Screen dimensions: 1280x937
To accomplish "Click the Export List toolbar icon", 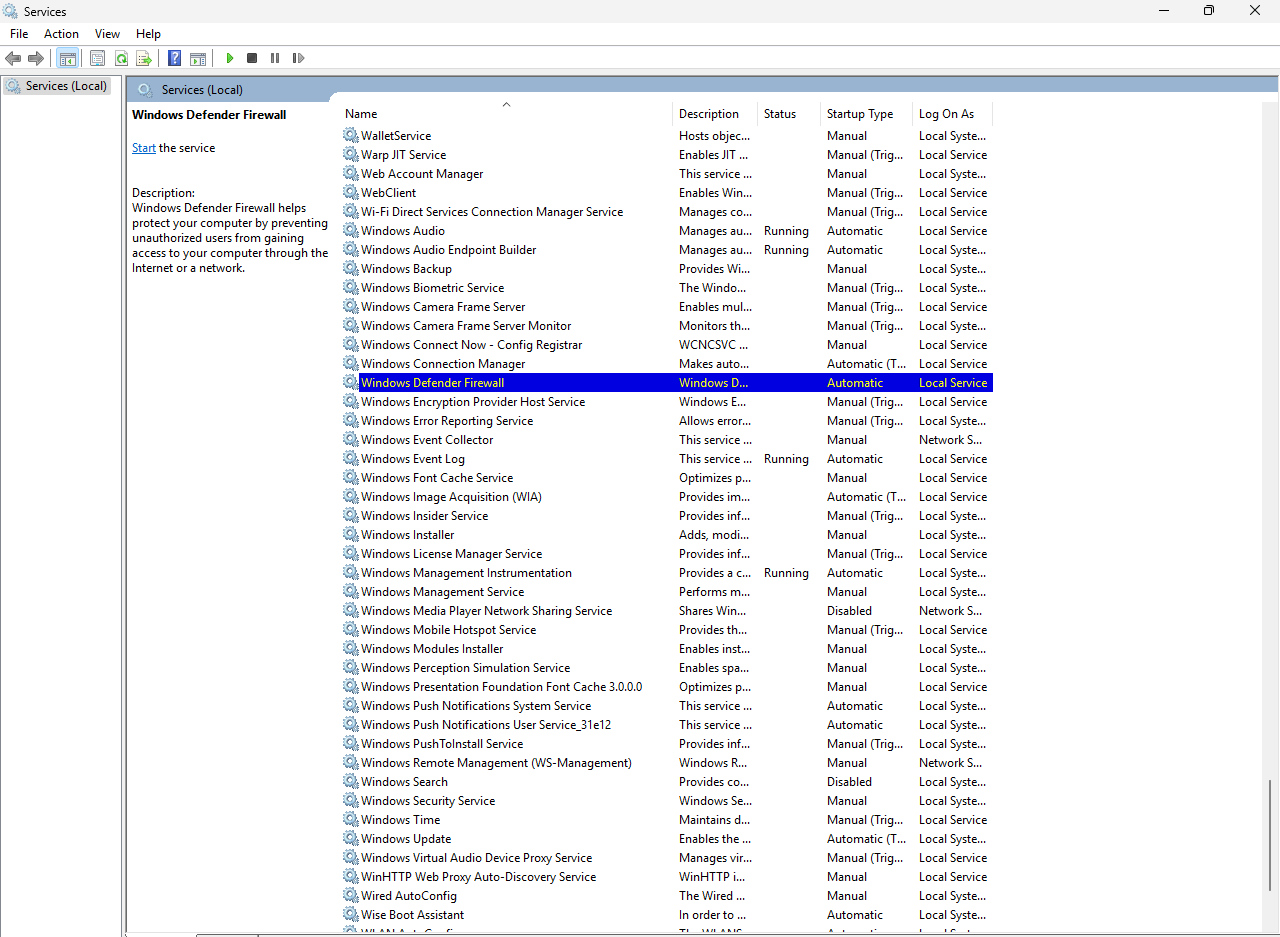I will pyautogui.click(x=144, y=58).
